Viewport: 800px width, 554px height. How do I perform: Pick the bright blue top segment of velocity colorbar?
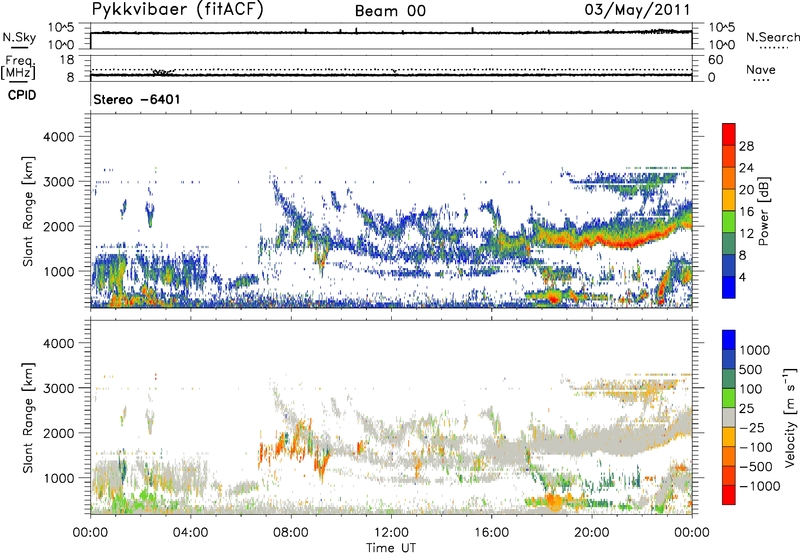[729, 340]
